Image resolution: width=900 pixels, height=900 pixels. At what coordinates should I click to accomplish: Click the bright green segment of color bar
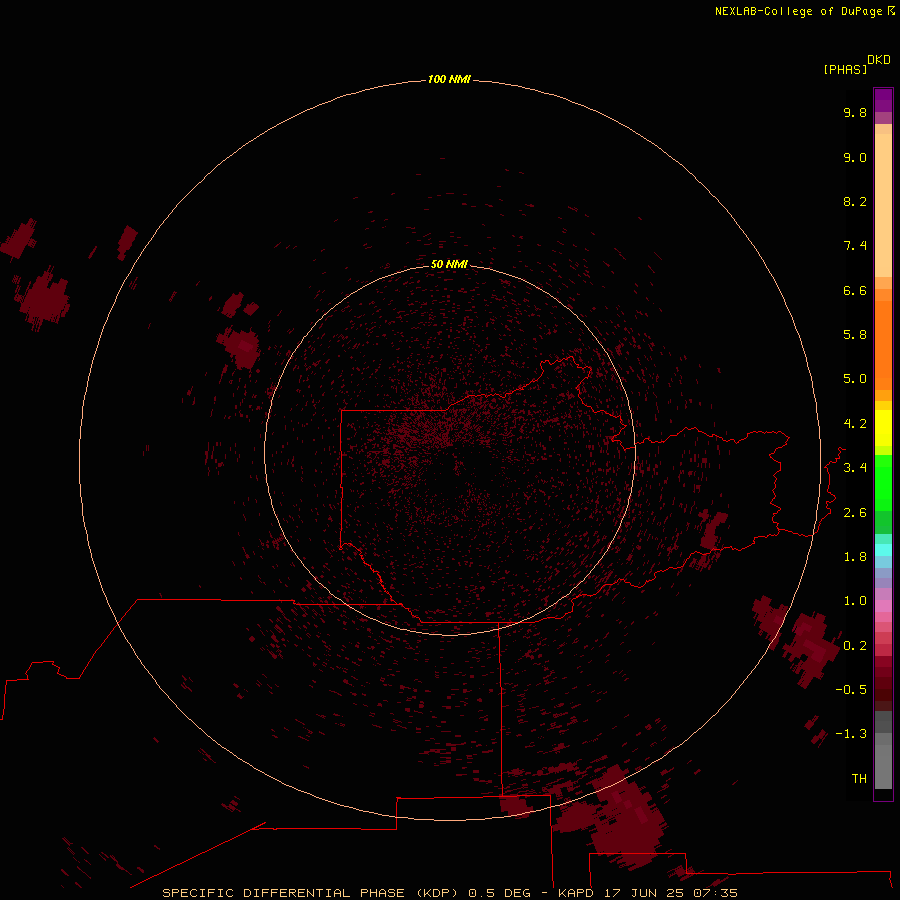coord(883,482)
